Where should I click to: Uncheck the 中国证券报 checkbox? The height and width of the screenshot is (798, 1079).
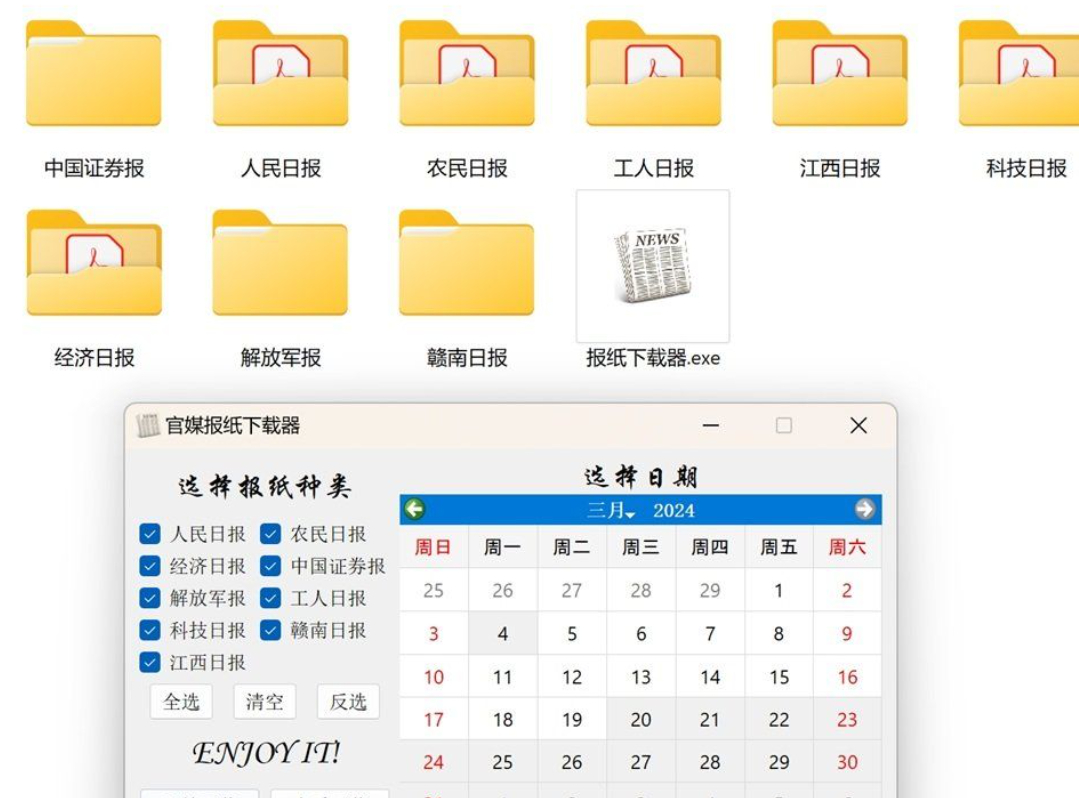click(270, 566)
